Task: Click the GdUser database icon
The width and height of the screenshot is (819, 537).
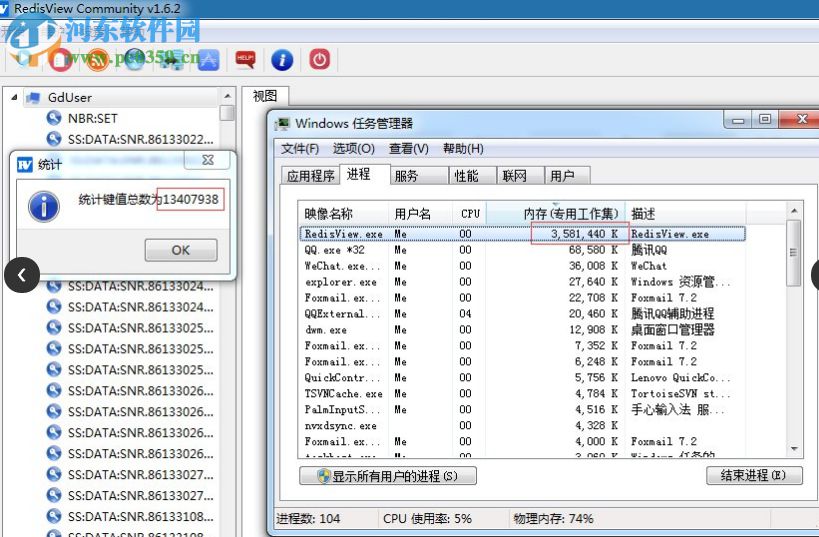Action: 34,98
